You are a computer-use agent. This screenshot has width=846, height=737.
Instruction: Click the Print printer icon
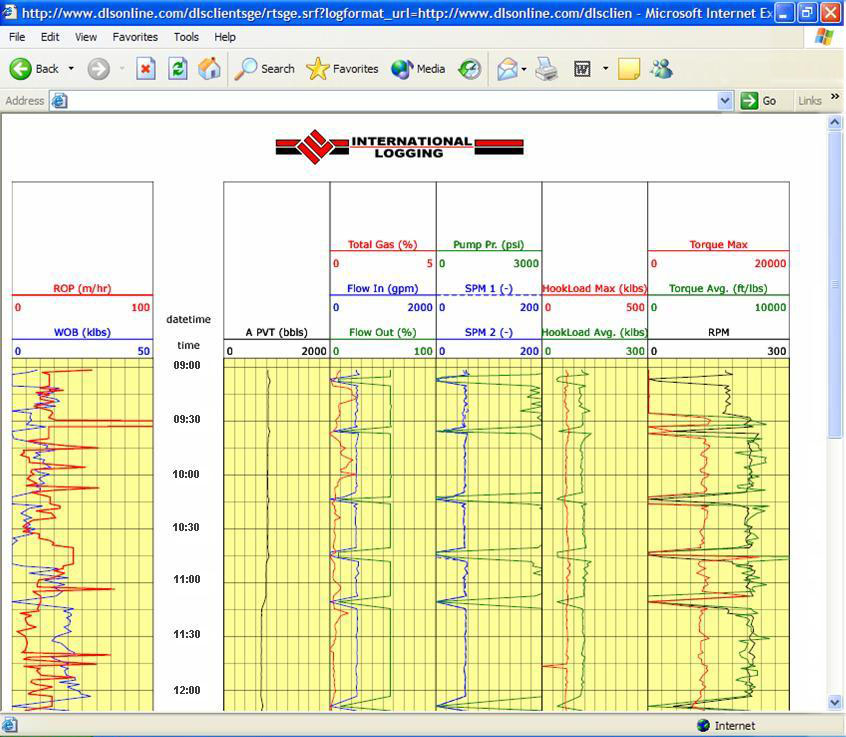[547, 69]
